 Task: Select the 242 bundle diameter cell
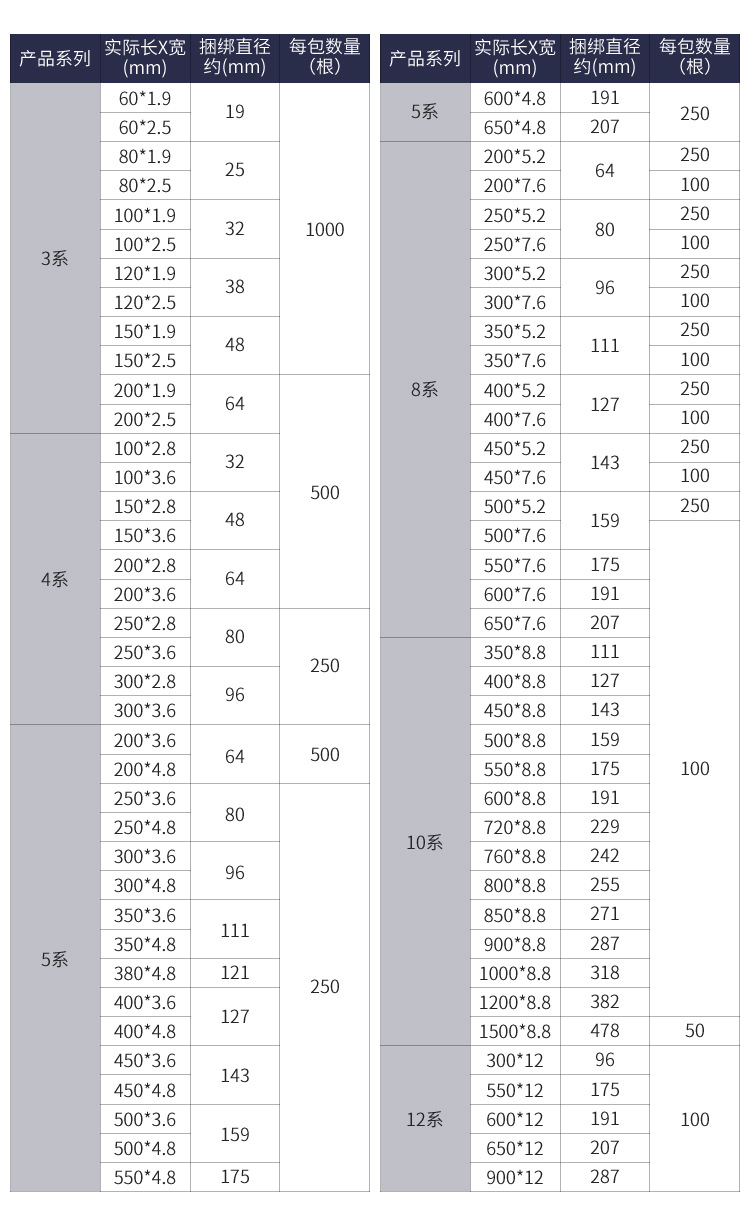click(x=605, y=856)
